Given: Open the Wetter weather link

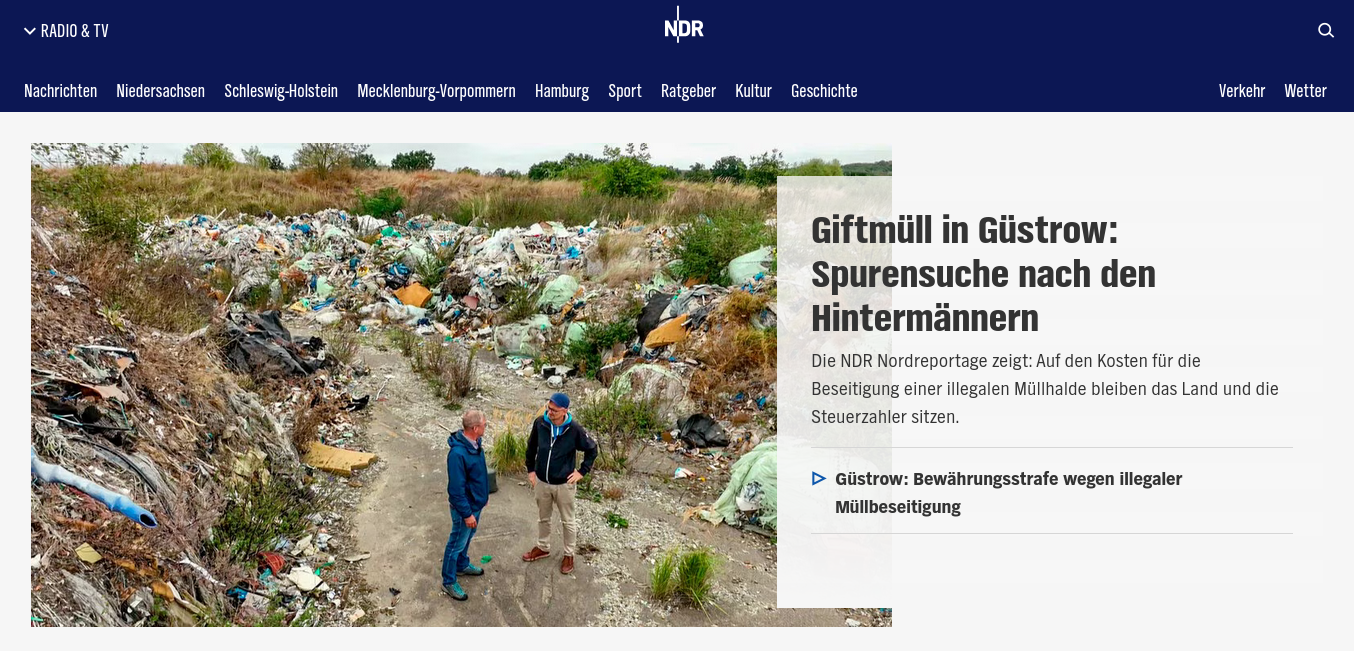Looking at the screenshot, I should click(x=1306, y=91).
